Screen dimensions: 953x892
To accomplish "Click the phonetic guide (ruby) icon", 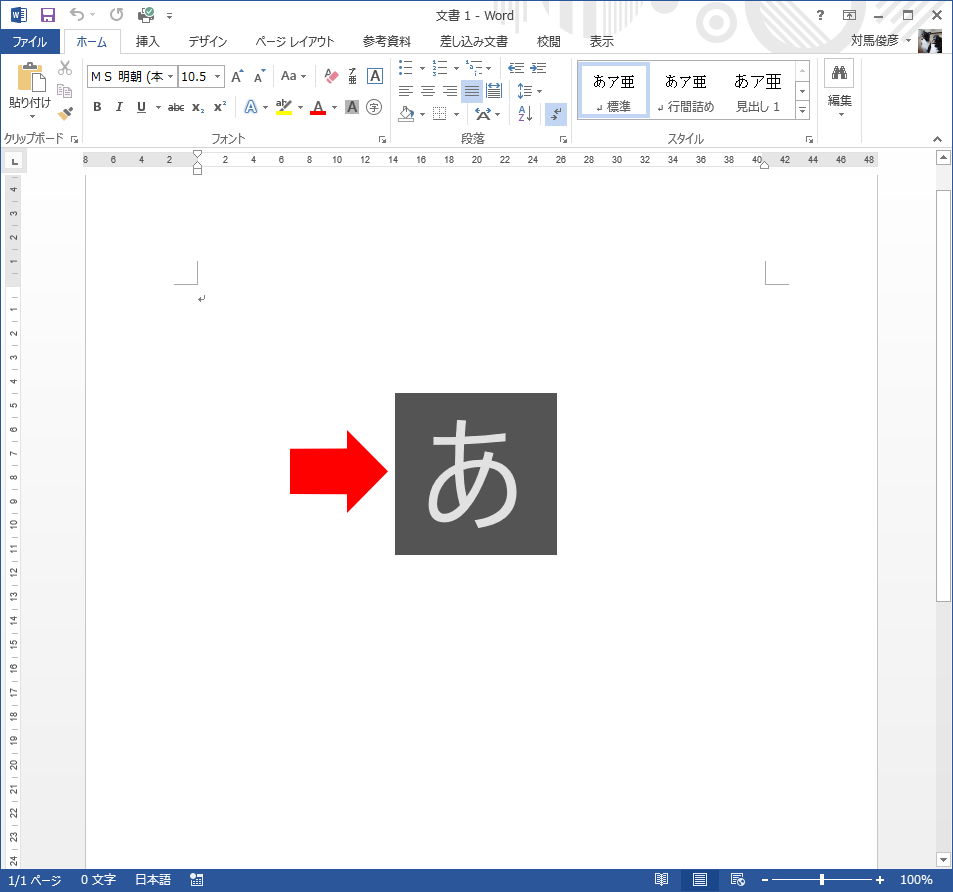I will 353,77.
